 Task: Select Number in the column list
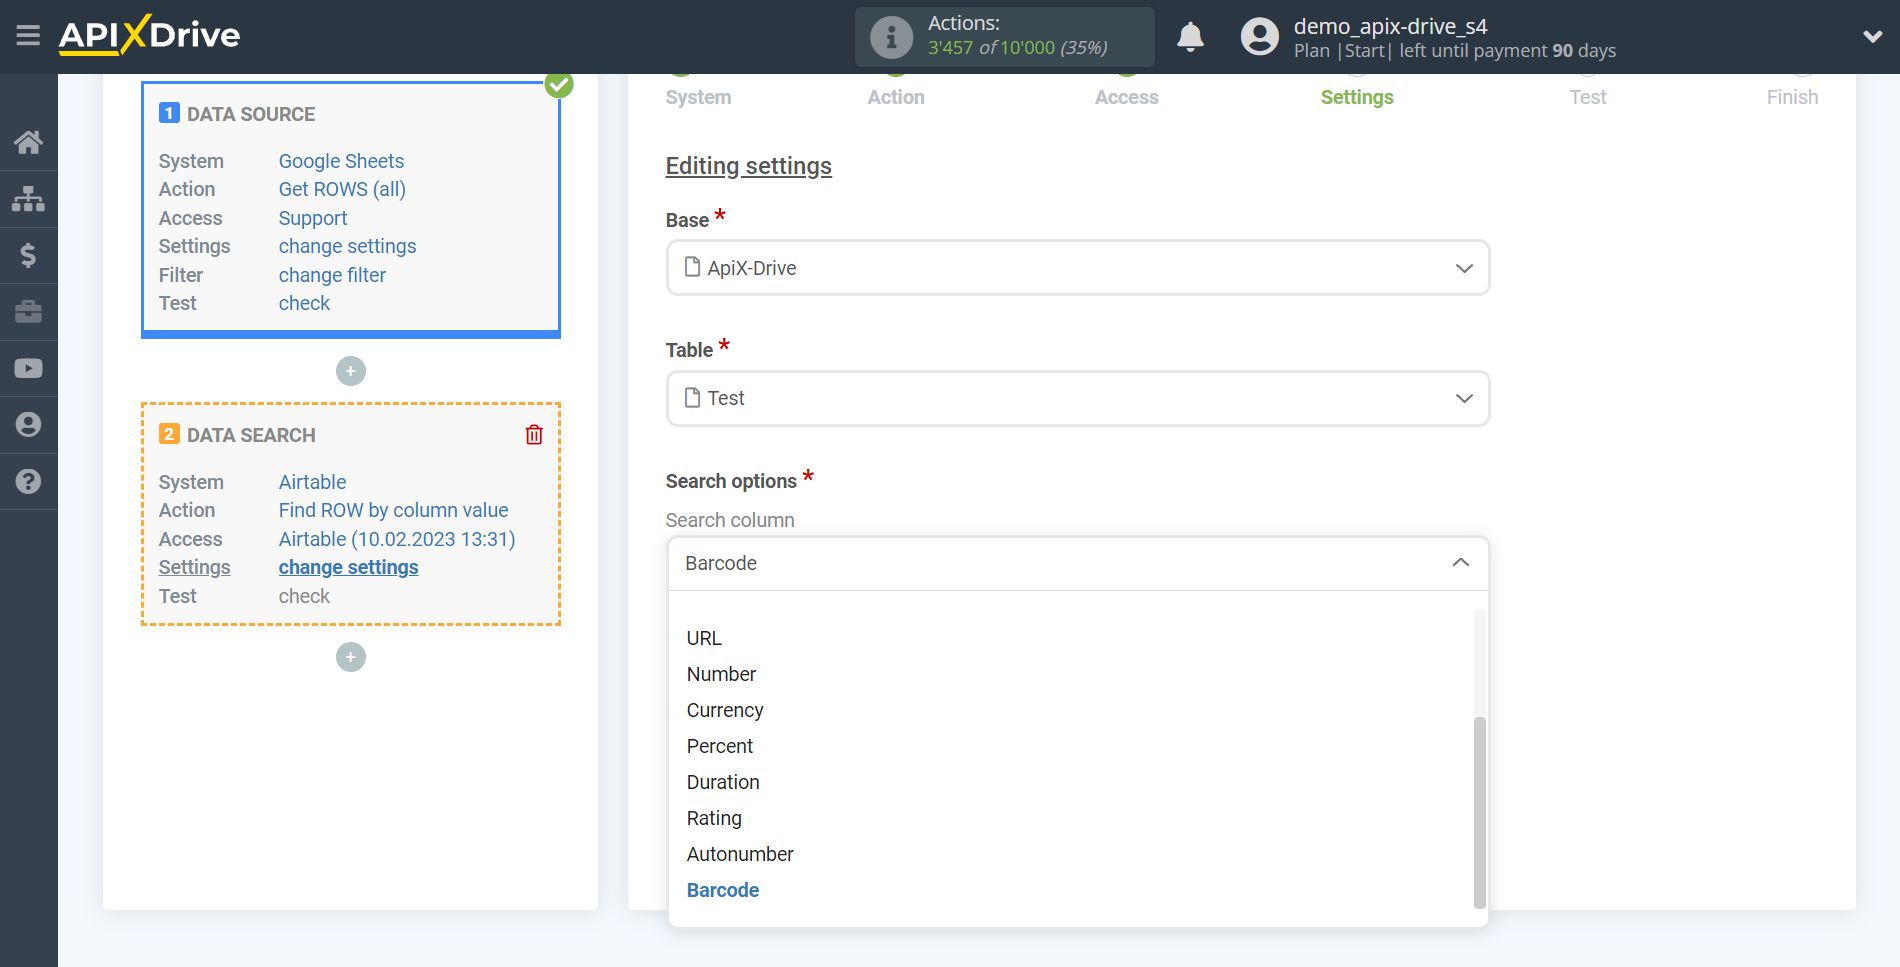[x=721, y=674]
